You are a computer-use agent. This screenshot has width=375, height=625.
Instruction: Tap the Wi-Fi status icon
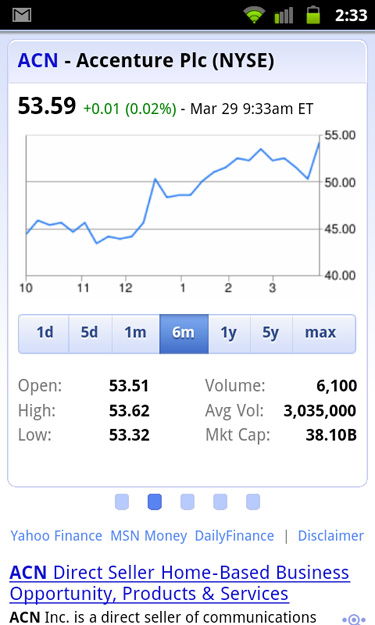(254, 15)
